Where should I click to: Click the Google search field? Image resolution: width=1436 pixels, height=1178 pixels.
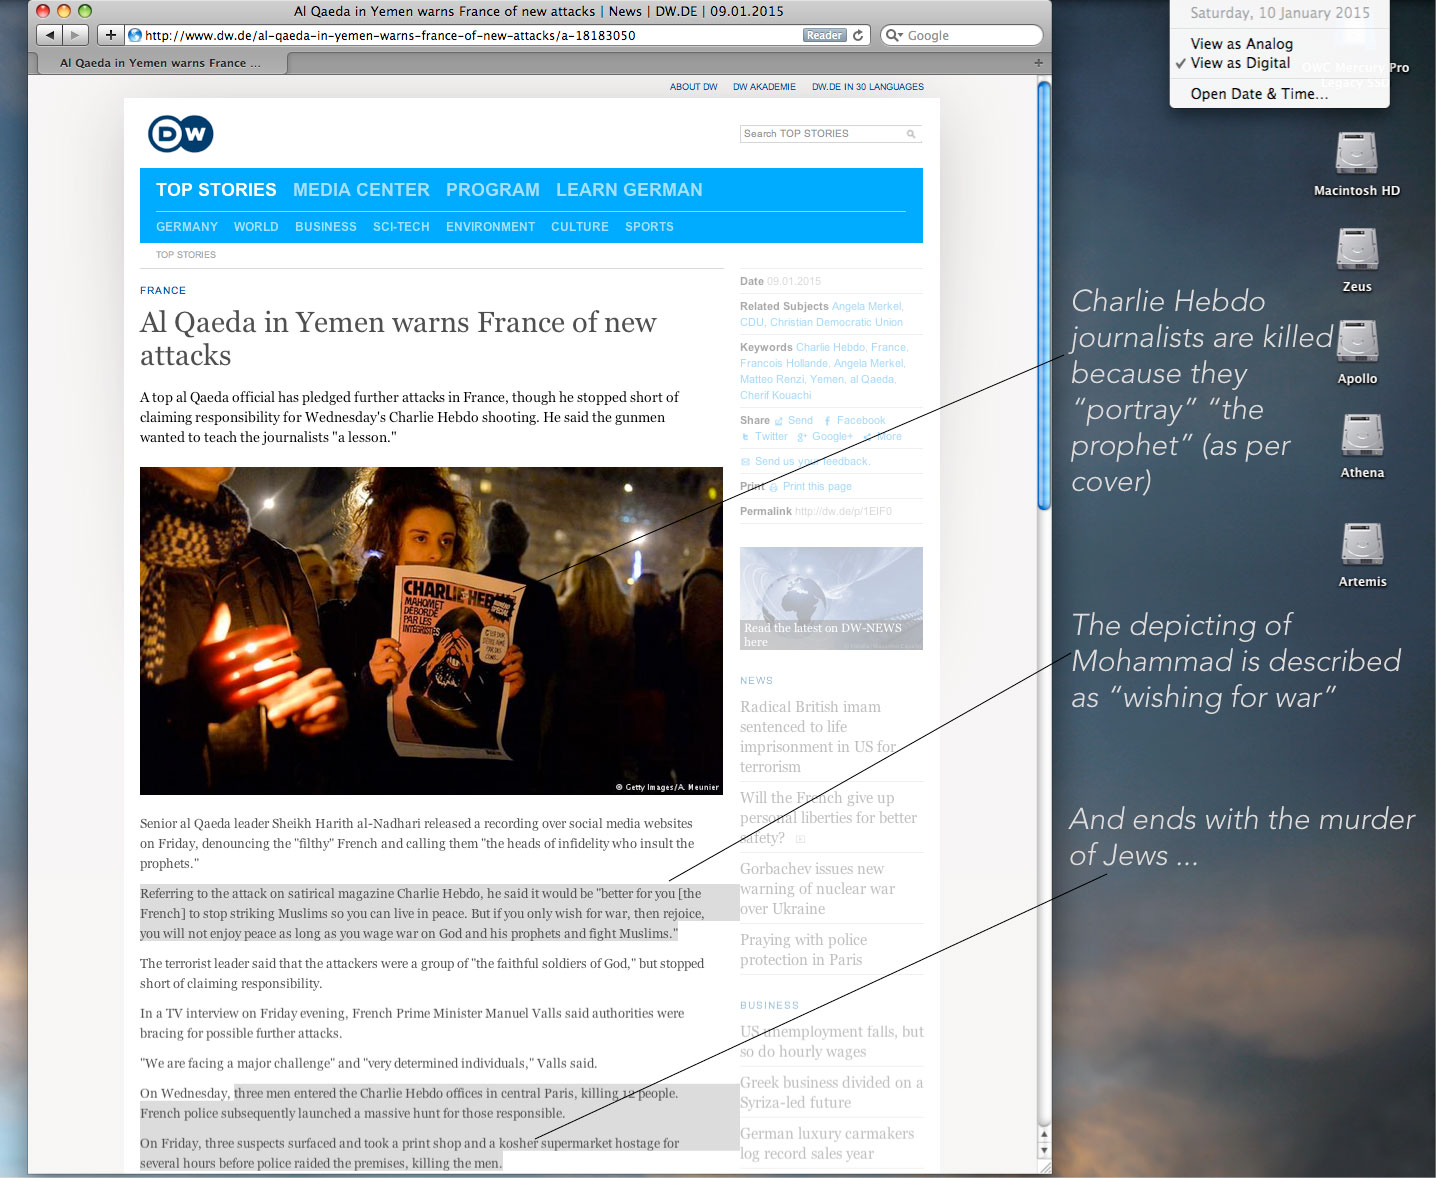[x=962, y=35]
